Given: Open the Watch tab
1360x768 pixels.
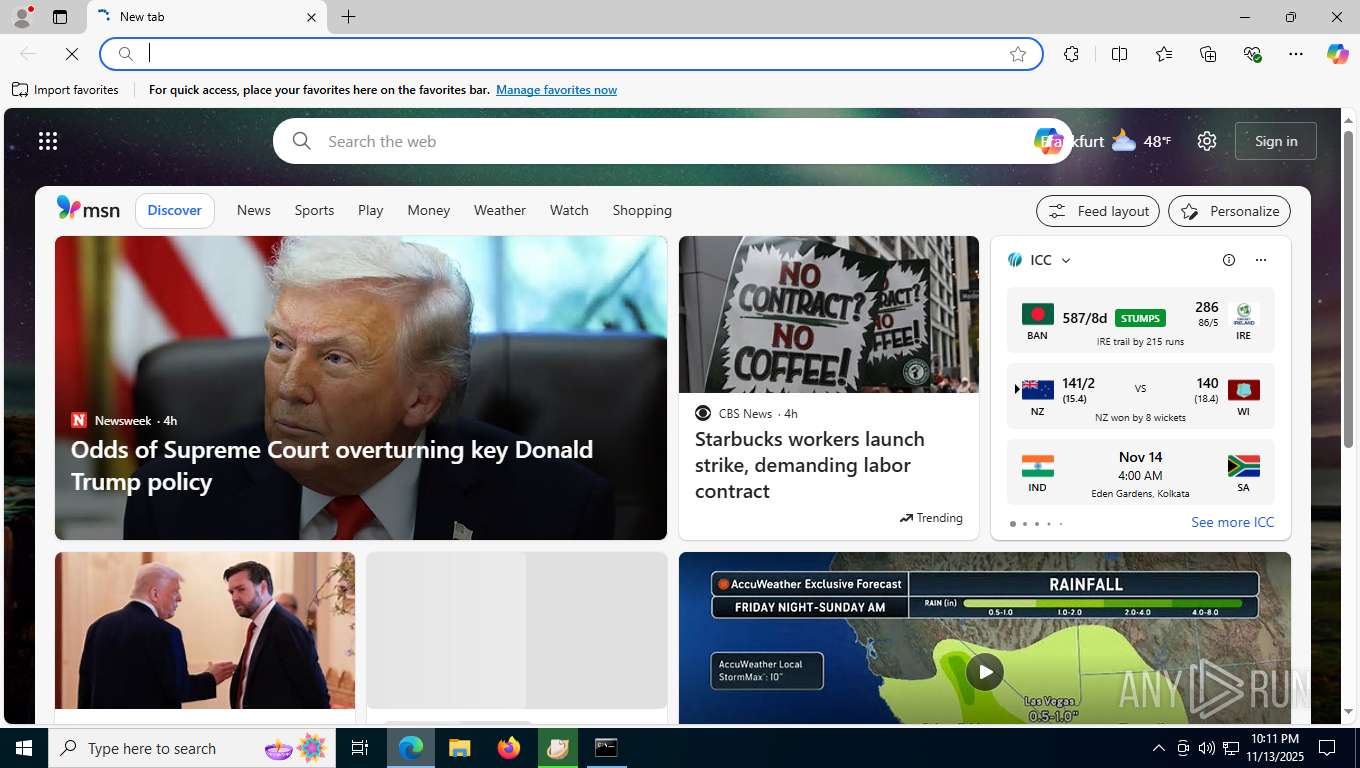Looking at the screenshot, I should point(569,210).
